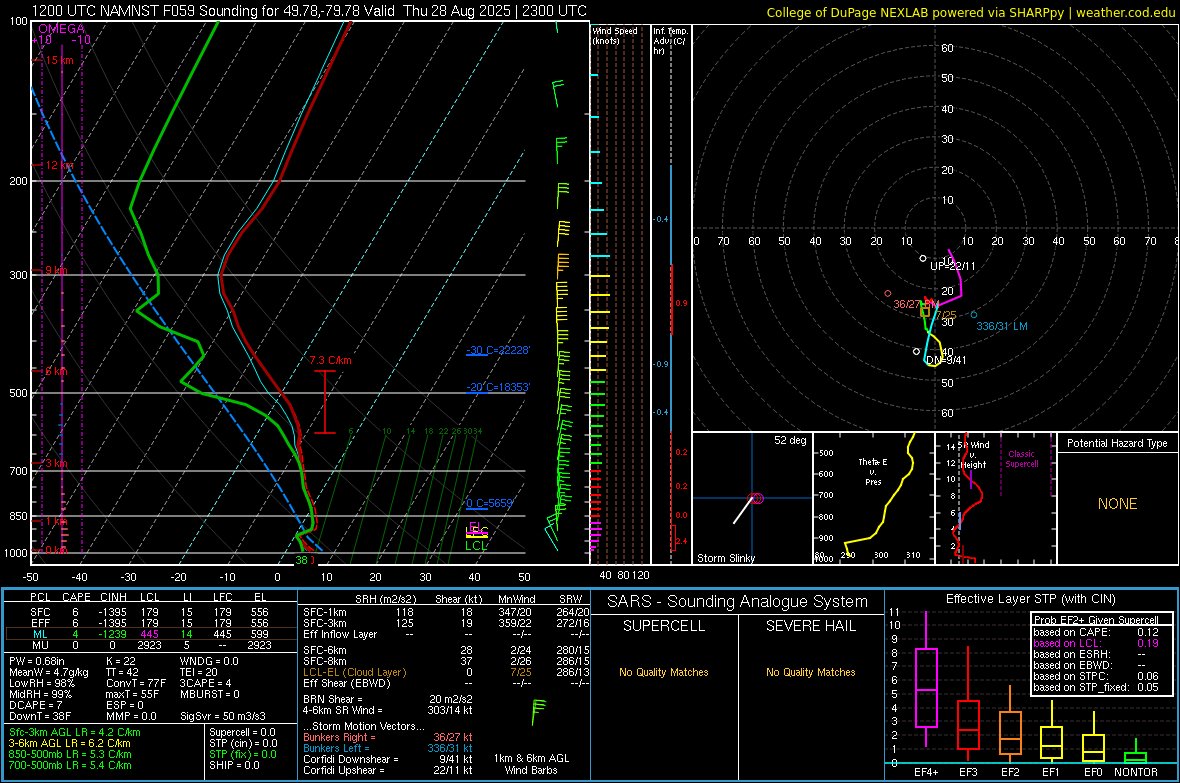Click the magenta based on LCL: 0.19 line
This screenshot has width=1180, height=783.
click(1096, 643)
